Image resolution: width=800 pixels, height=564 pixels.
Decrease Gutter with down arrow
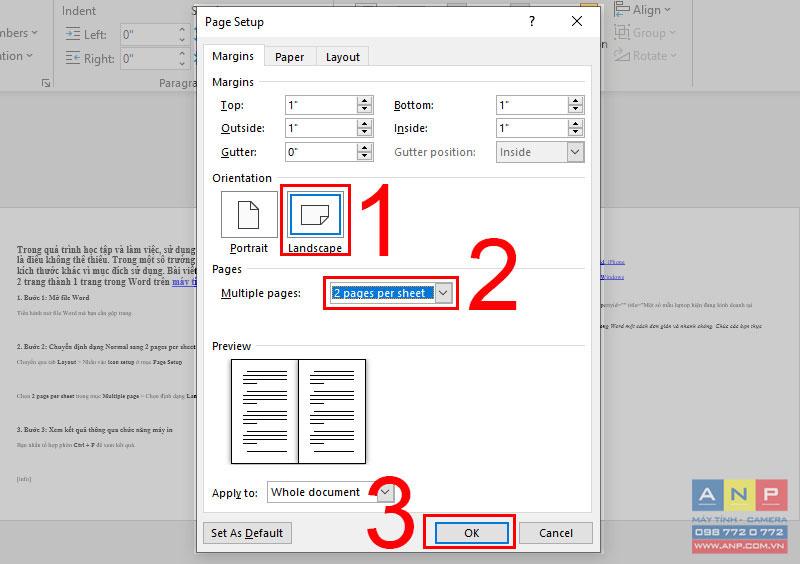click(364, 156)
